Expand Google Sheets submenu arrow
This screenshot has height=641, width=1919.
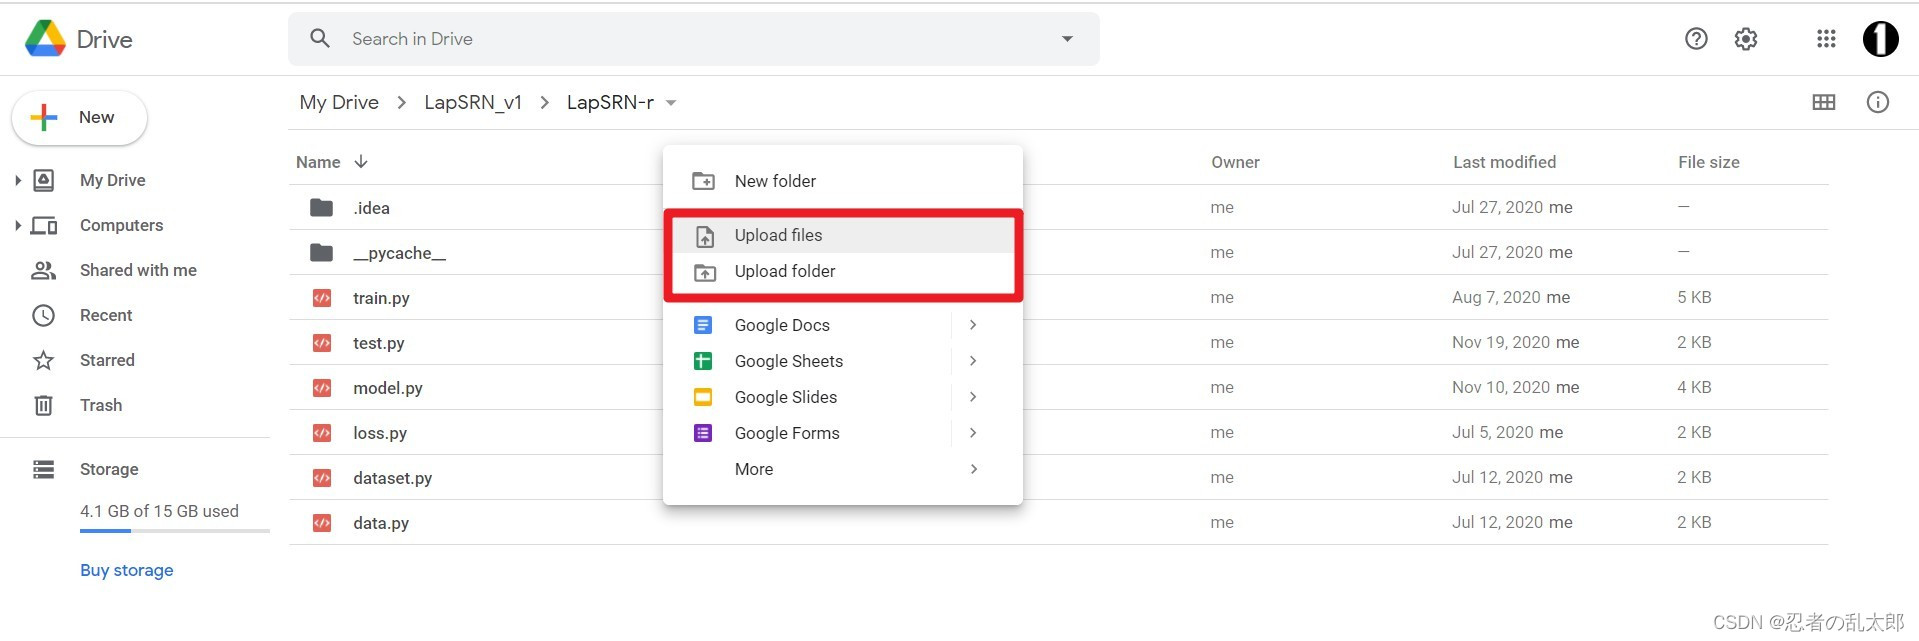(x=973, y=361)
